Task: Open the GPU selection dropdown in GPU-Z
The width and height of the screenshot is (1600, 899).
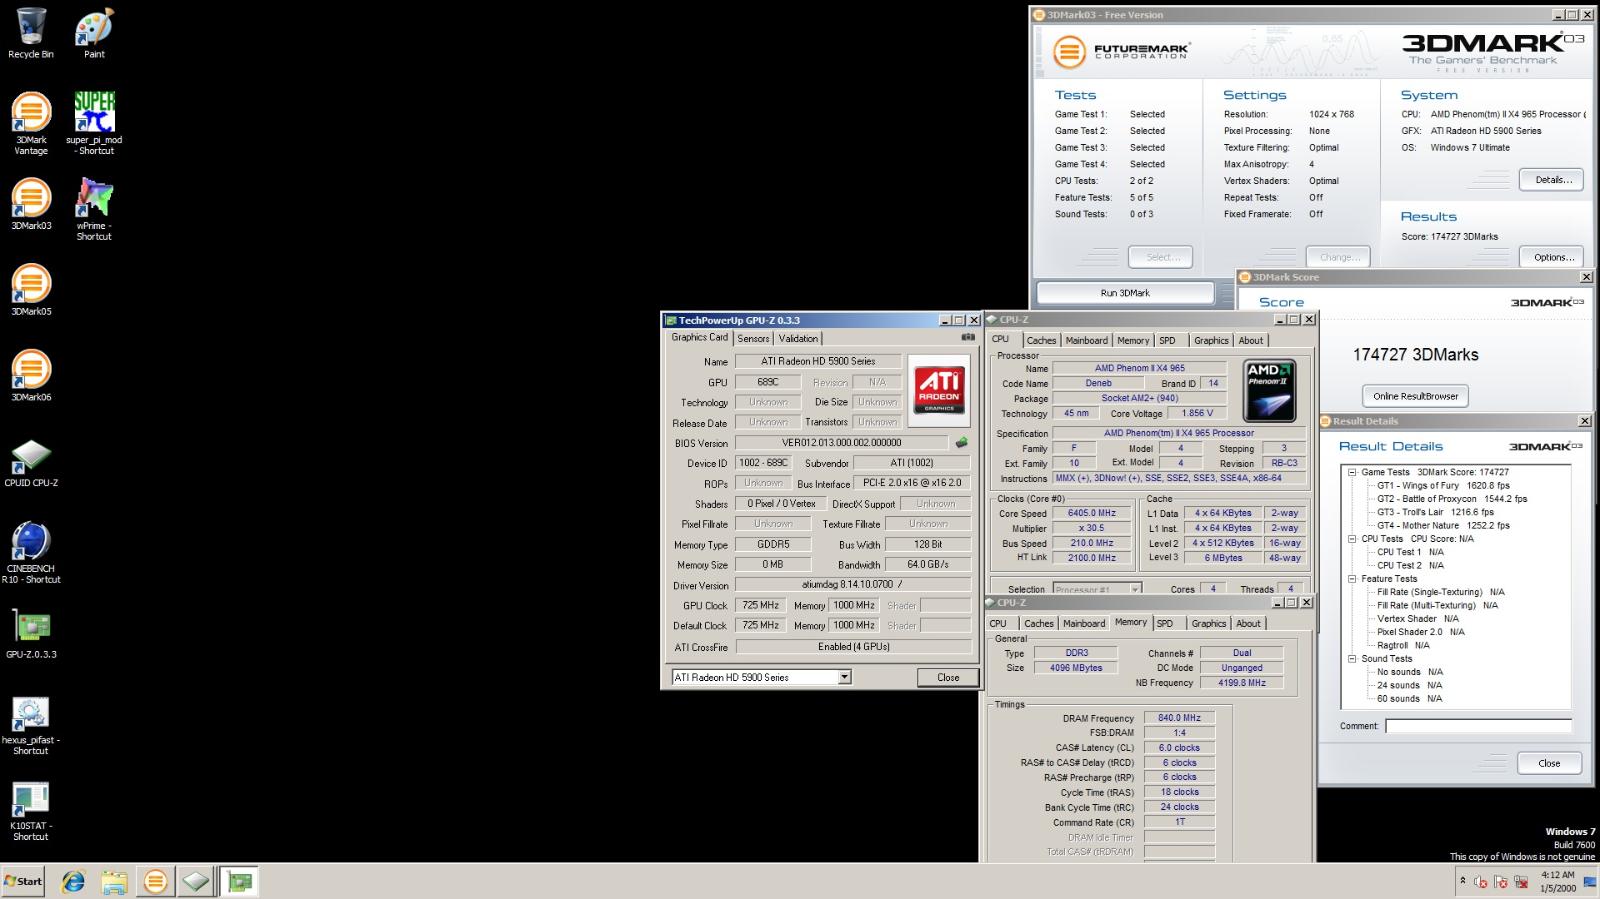Action: pos(844,677)
